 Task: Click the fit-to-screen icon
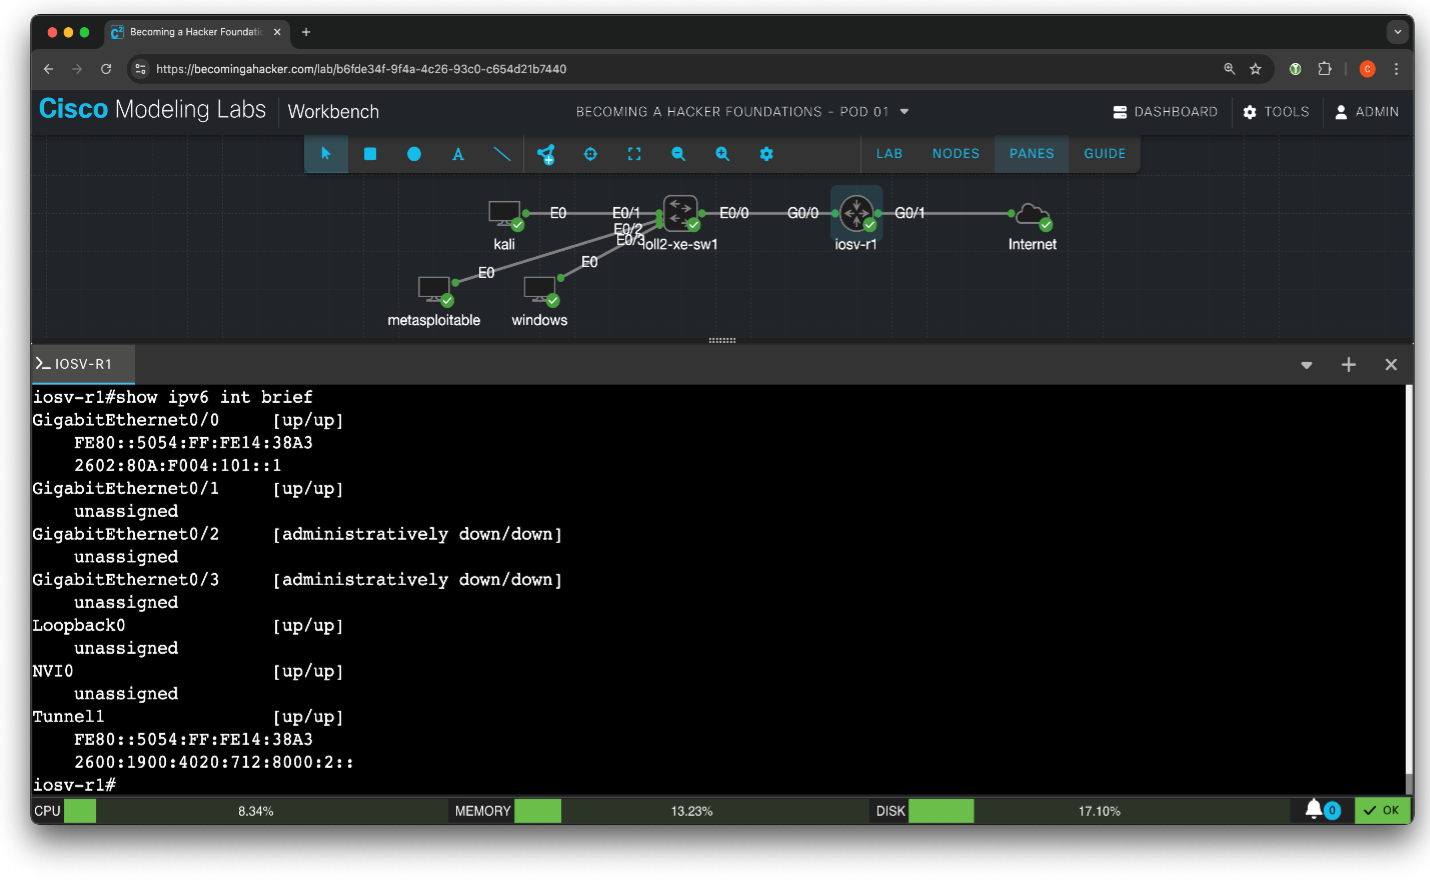click(634, 154)
